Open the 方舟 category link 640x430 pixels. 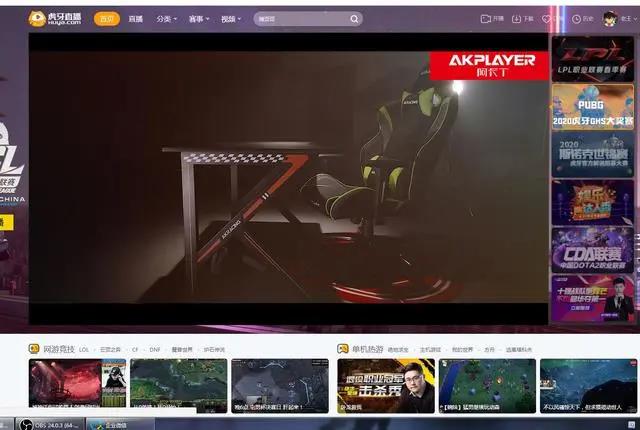pos(489,350)
